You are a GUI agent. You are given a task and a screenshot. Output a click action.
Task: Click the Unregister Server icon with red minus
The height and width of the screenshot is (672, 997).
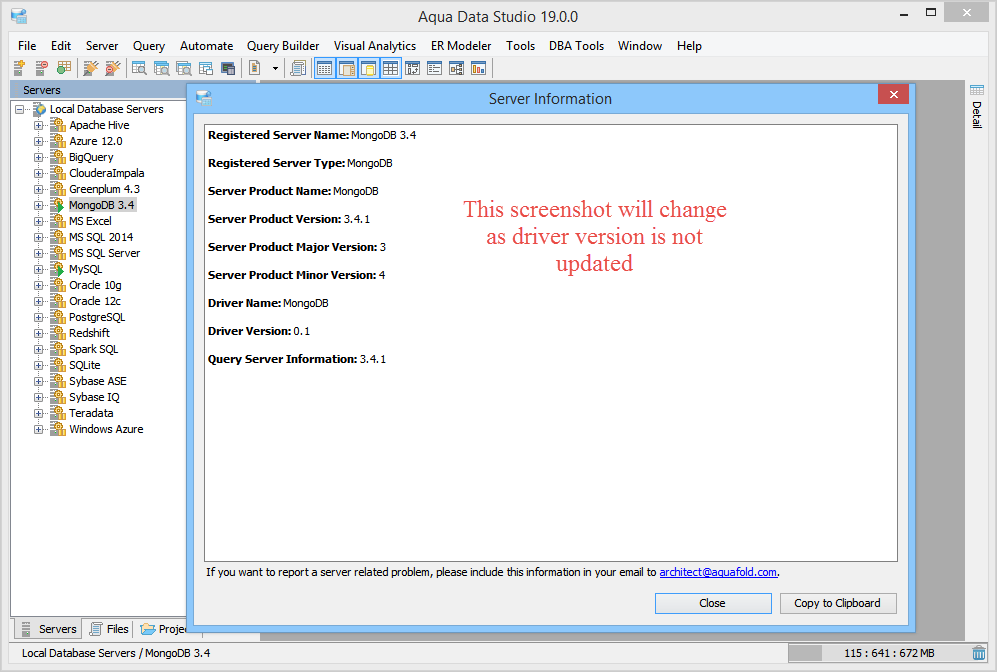click(x=41, y=68)
